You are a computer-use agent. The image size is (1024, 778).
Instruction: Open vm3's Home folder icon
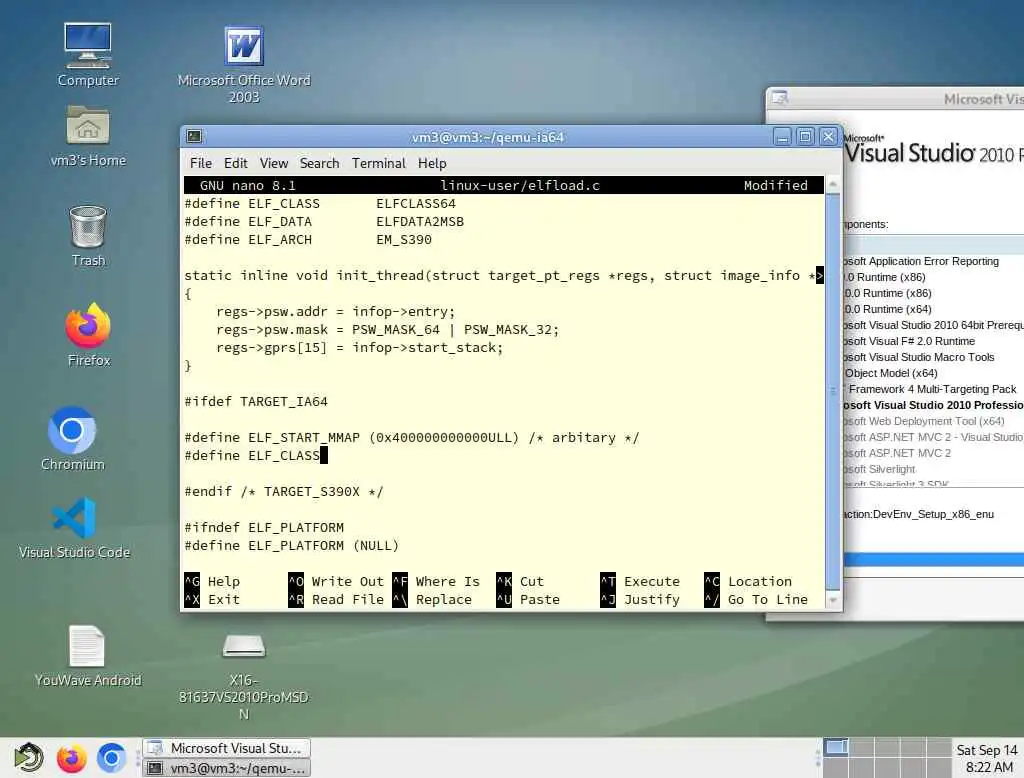click(88, 136)
